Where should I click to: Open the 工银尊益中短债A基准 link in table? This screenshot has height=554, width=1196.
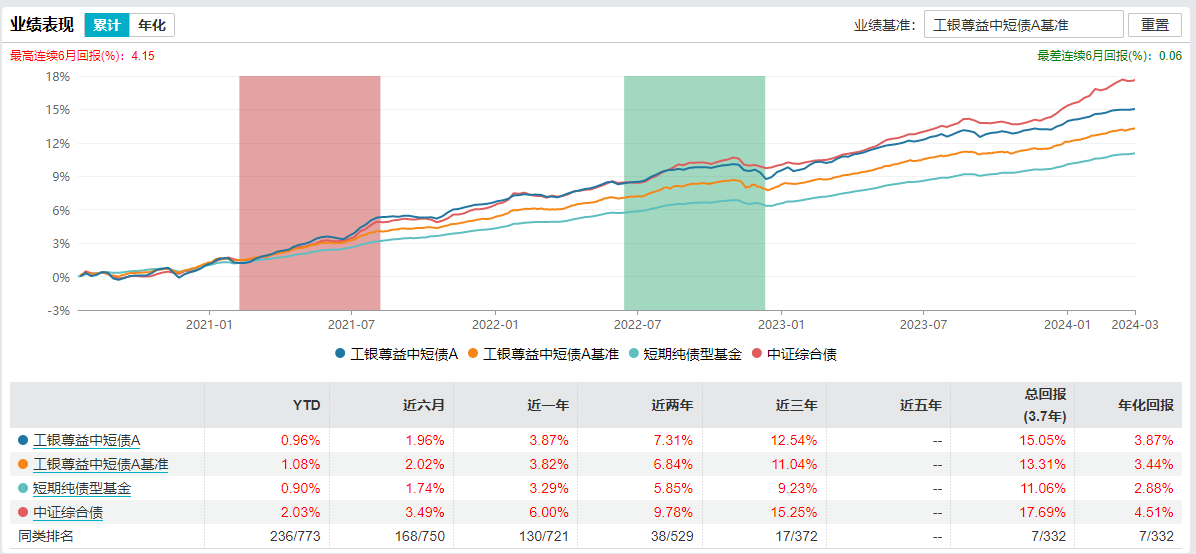click(101, 464)
